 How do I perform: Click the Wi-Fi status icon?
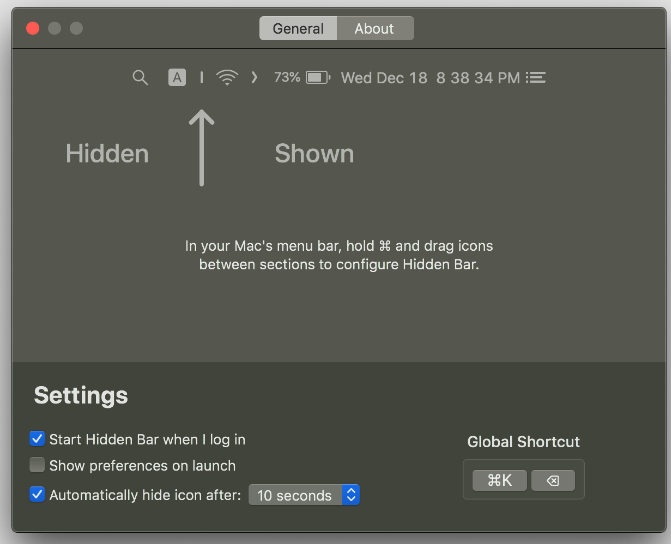(227, 77)
